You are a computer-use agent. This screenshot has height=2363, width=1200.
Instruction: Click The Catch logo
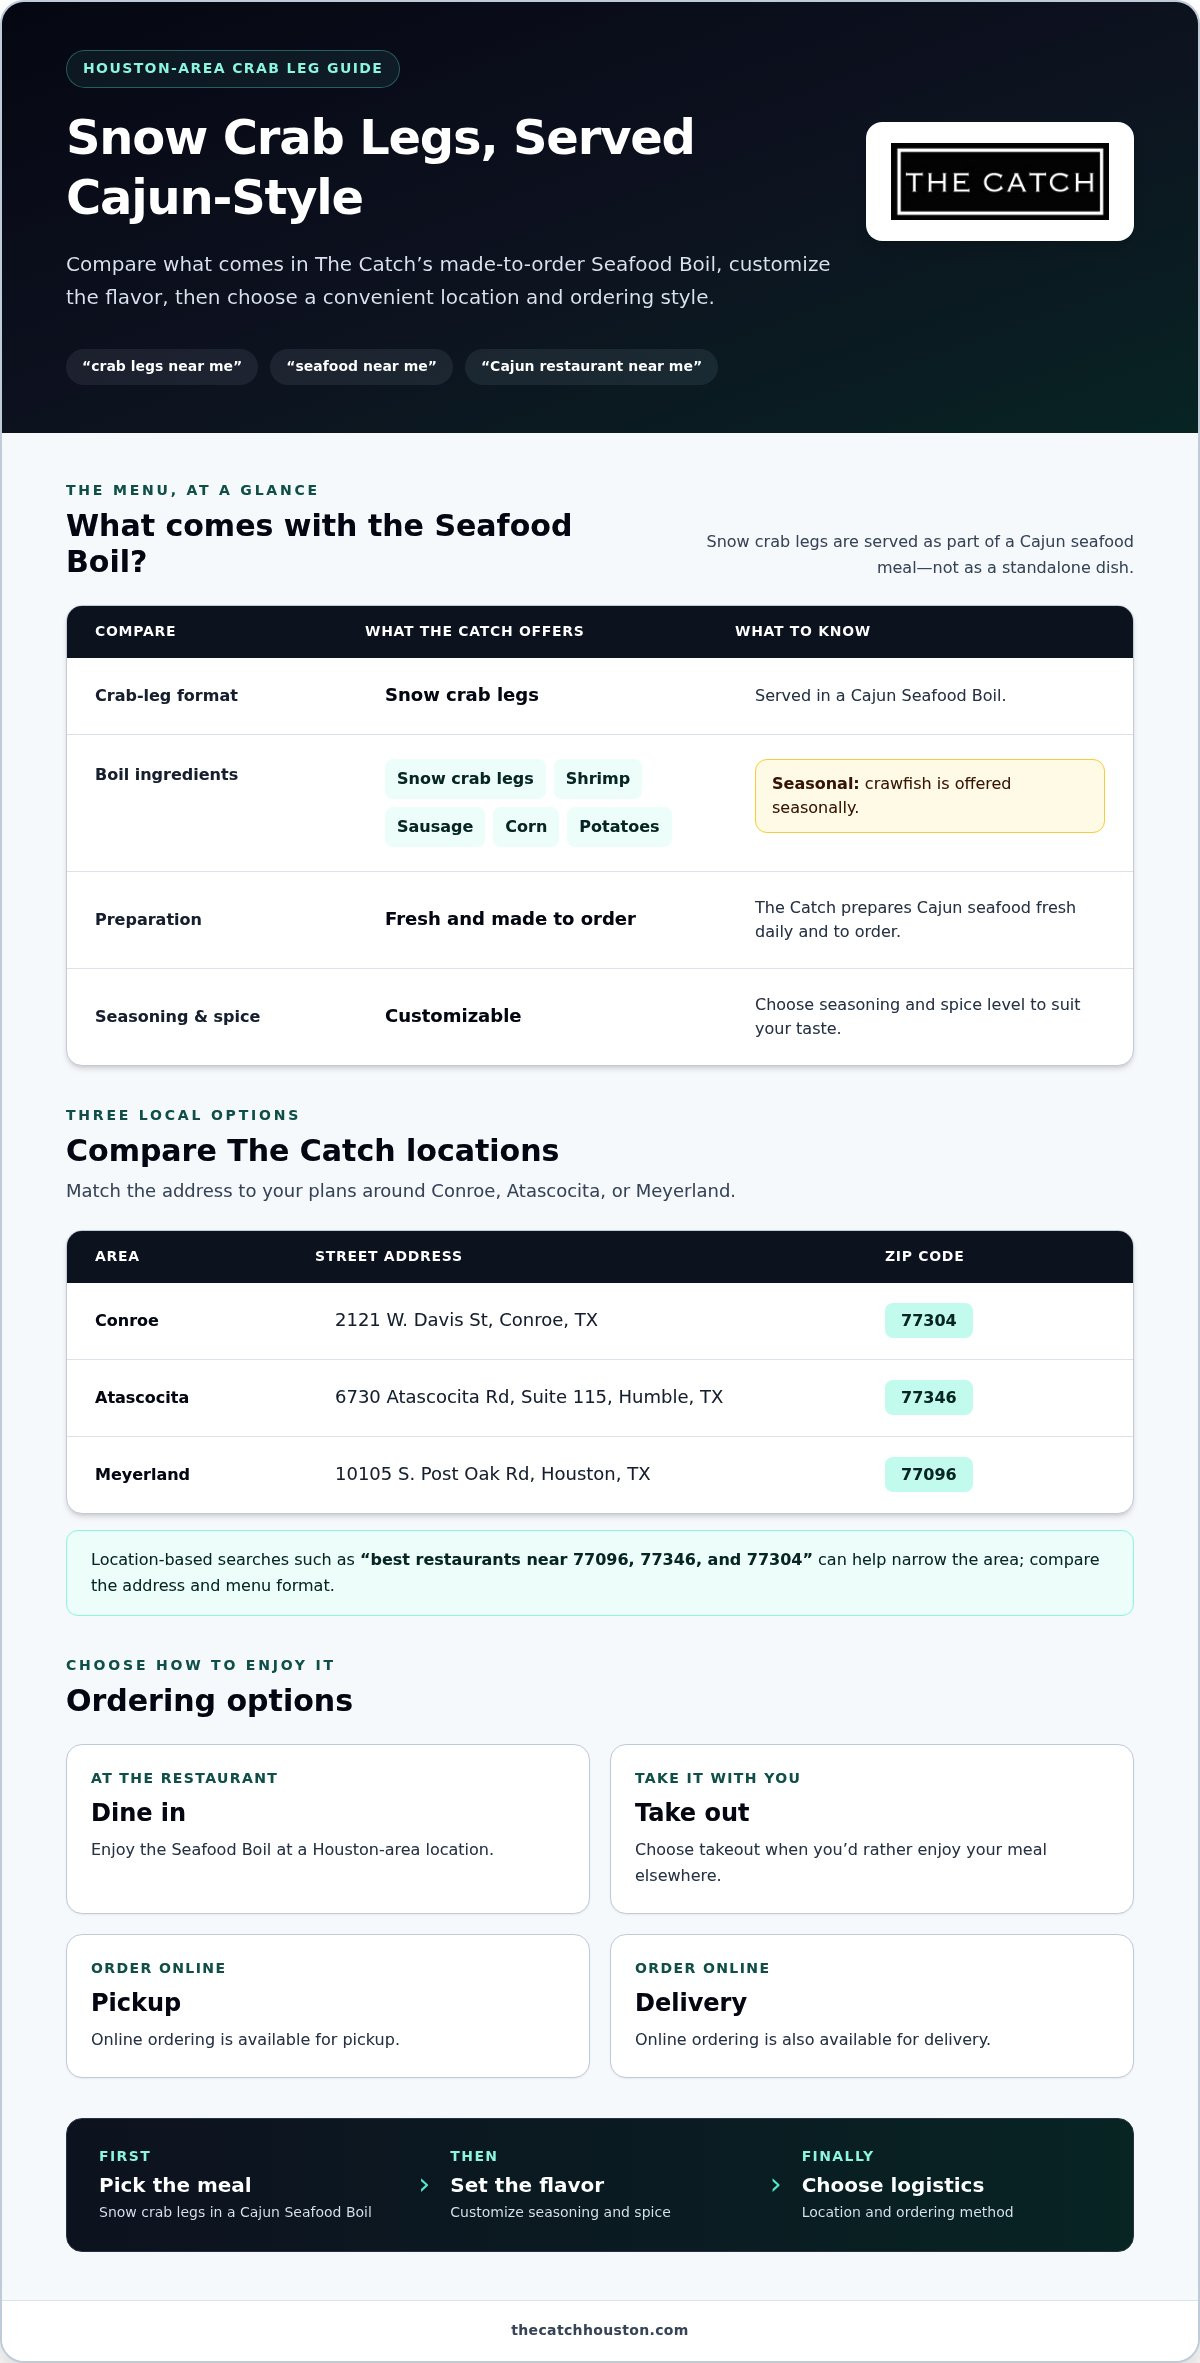click(999, 181)
